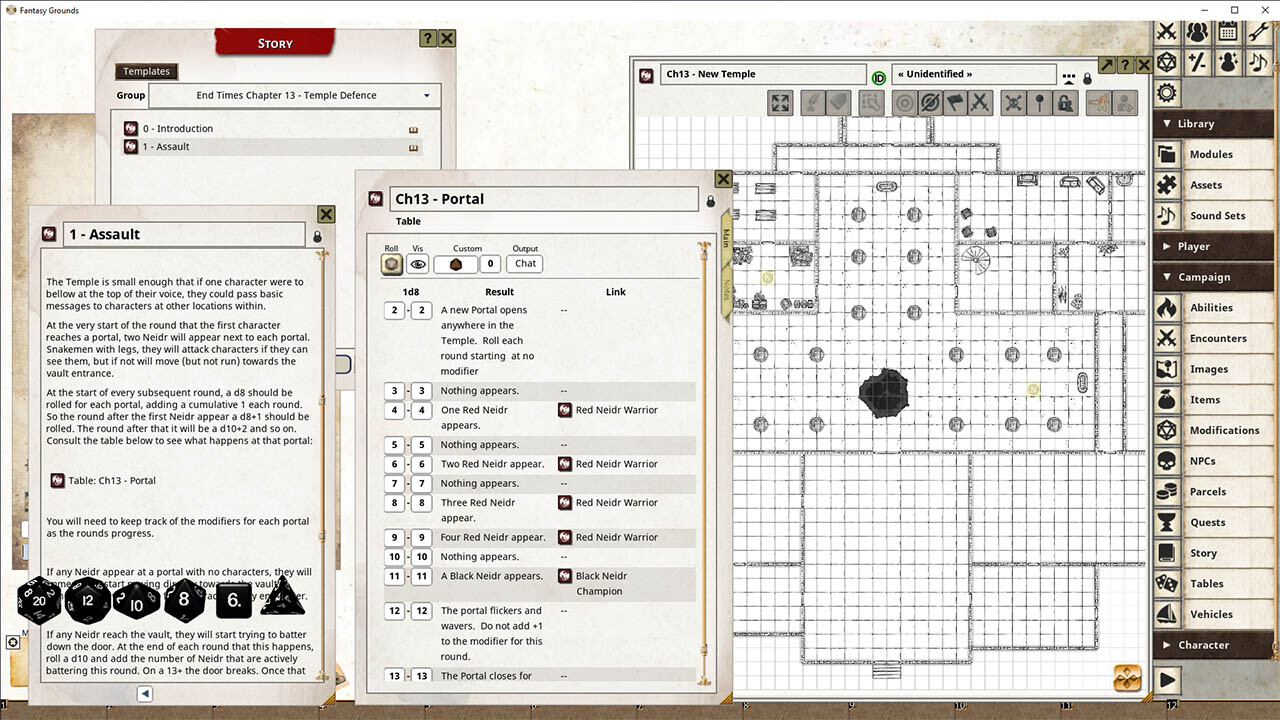The width and height of the screenshot is (1280, 720).
Task: Click the modifiers +/- icon
Action: (x=1197, y=63)
